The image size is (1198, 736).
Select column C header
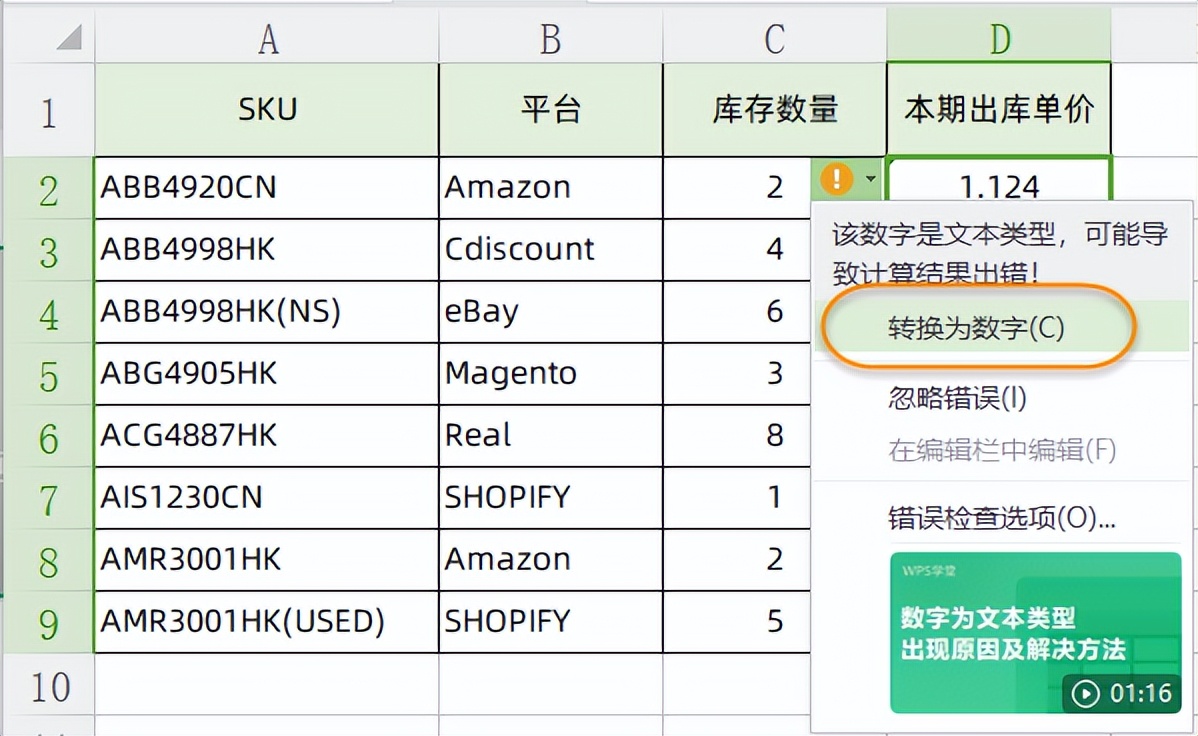point(774,37)
